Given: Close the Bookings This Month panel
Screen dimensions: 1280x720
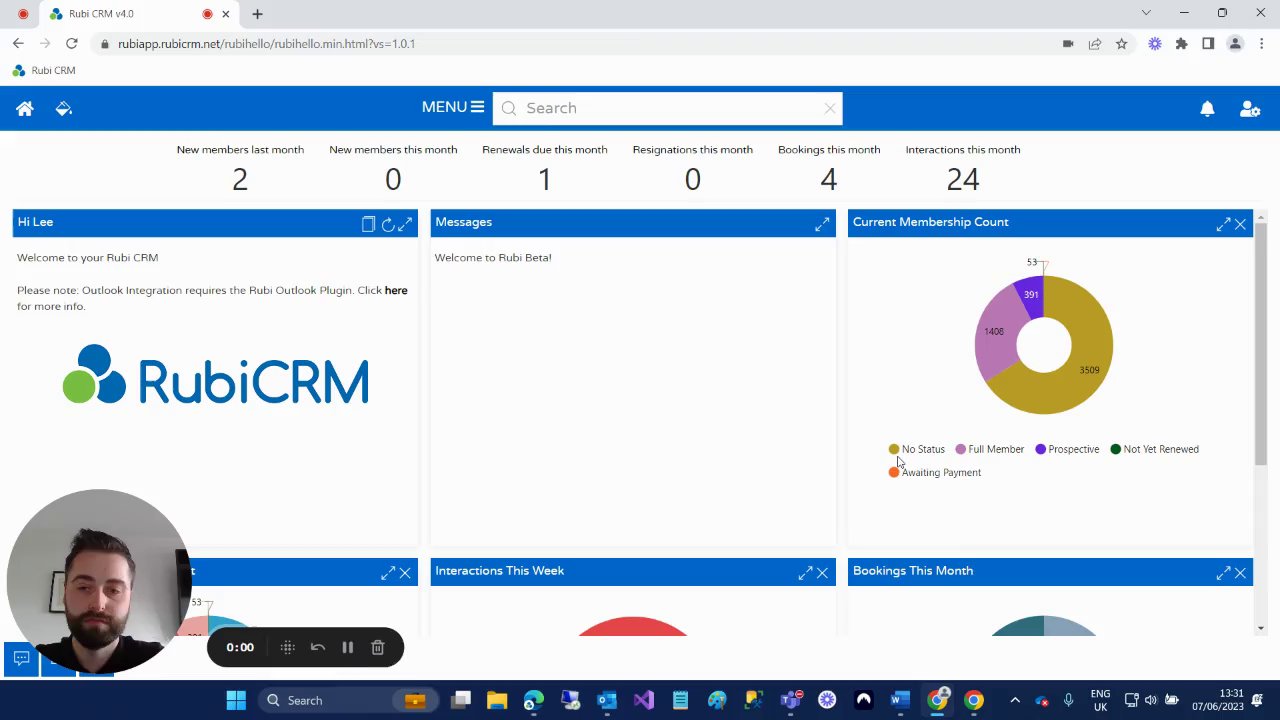Looking at the screenshot, I should (1240, 573).
